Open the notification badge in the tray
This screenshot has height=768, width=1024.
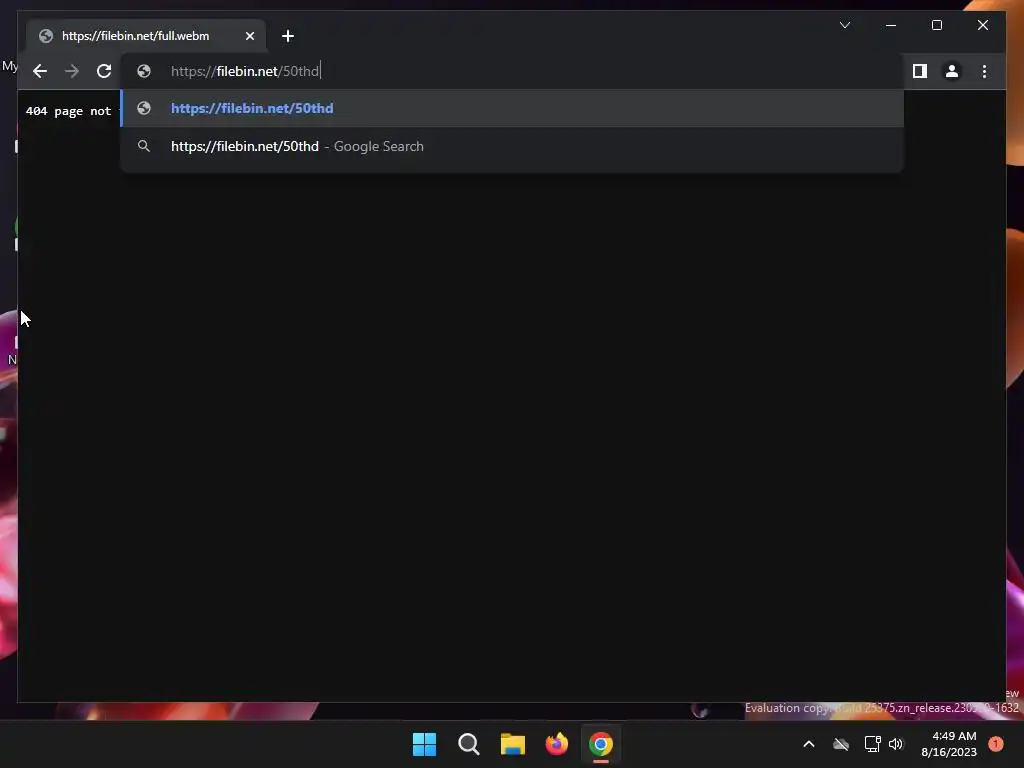[996, 744]
